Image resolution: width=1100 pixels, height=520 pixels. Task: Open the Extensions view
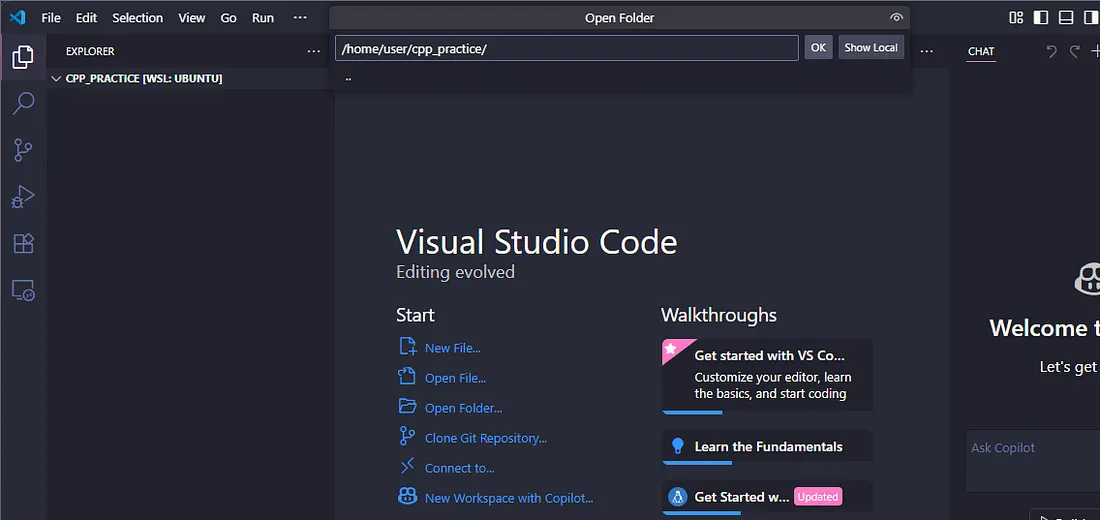[23, 244]
